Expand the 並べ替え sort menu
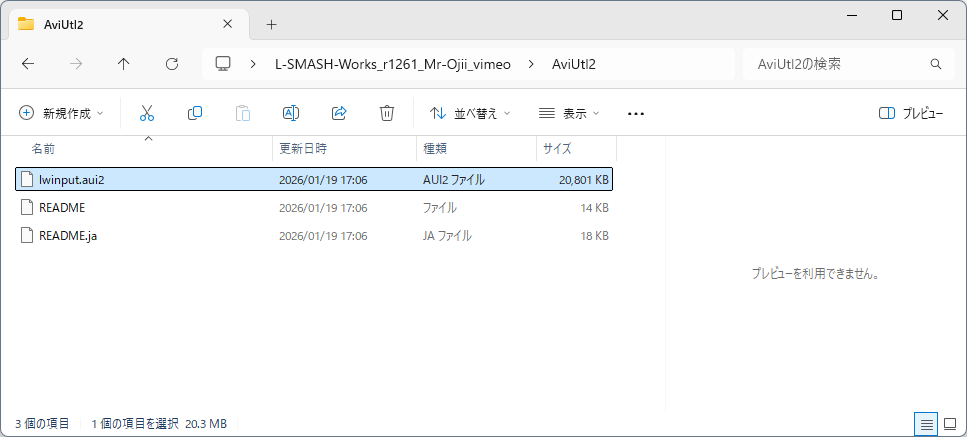This screenshot has height=437, width=967. pyautogui.click(x=469, y=114)
